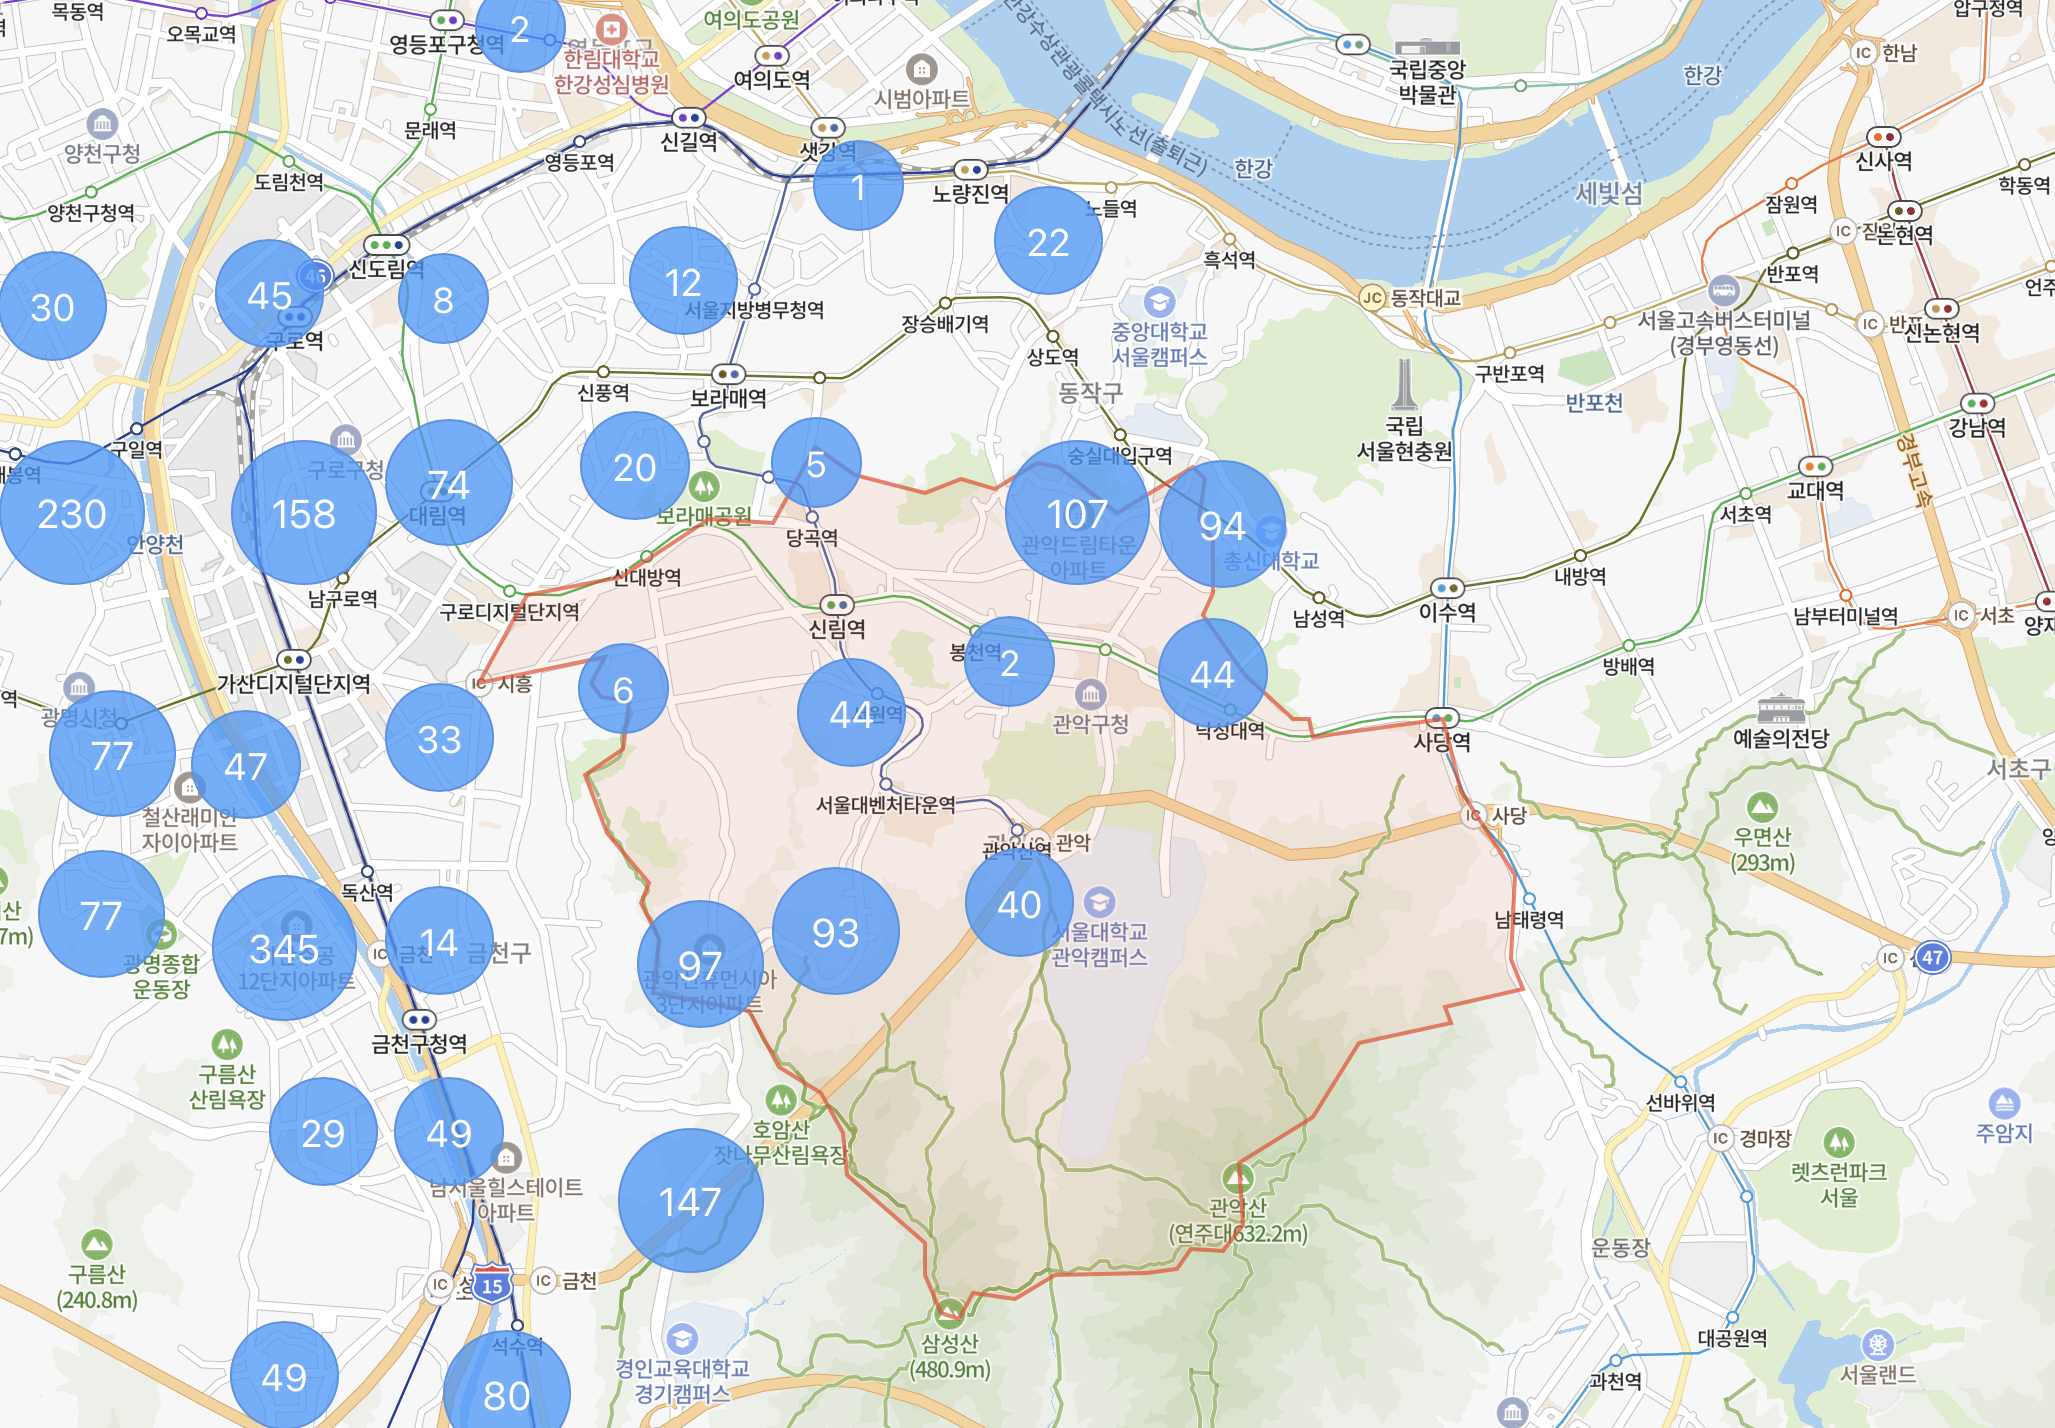This screenshot has height=1428, width=2055.
Task: Select the 147 cluster marker
Action: (x=691, y=1201)
